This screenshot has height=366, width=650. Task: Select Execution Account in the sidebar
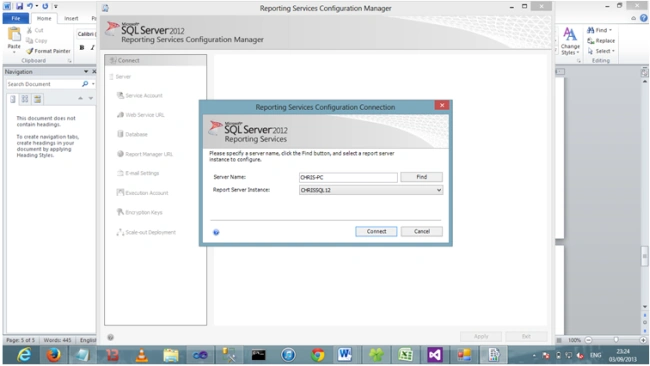[147, 193]
